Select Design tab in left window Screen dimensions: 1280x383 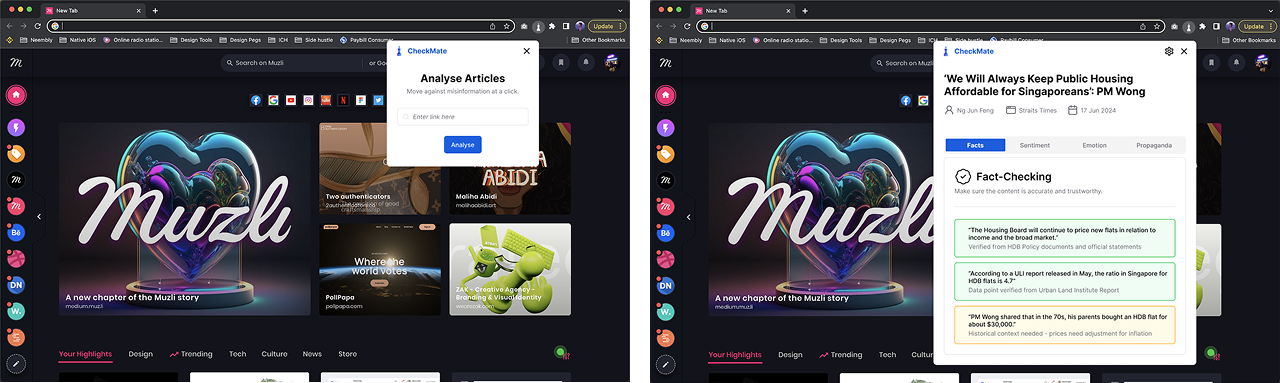(141, 354)
